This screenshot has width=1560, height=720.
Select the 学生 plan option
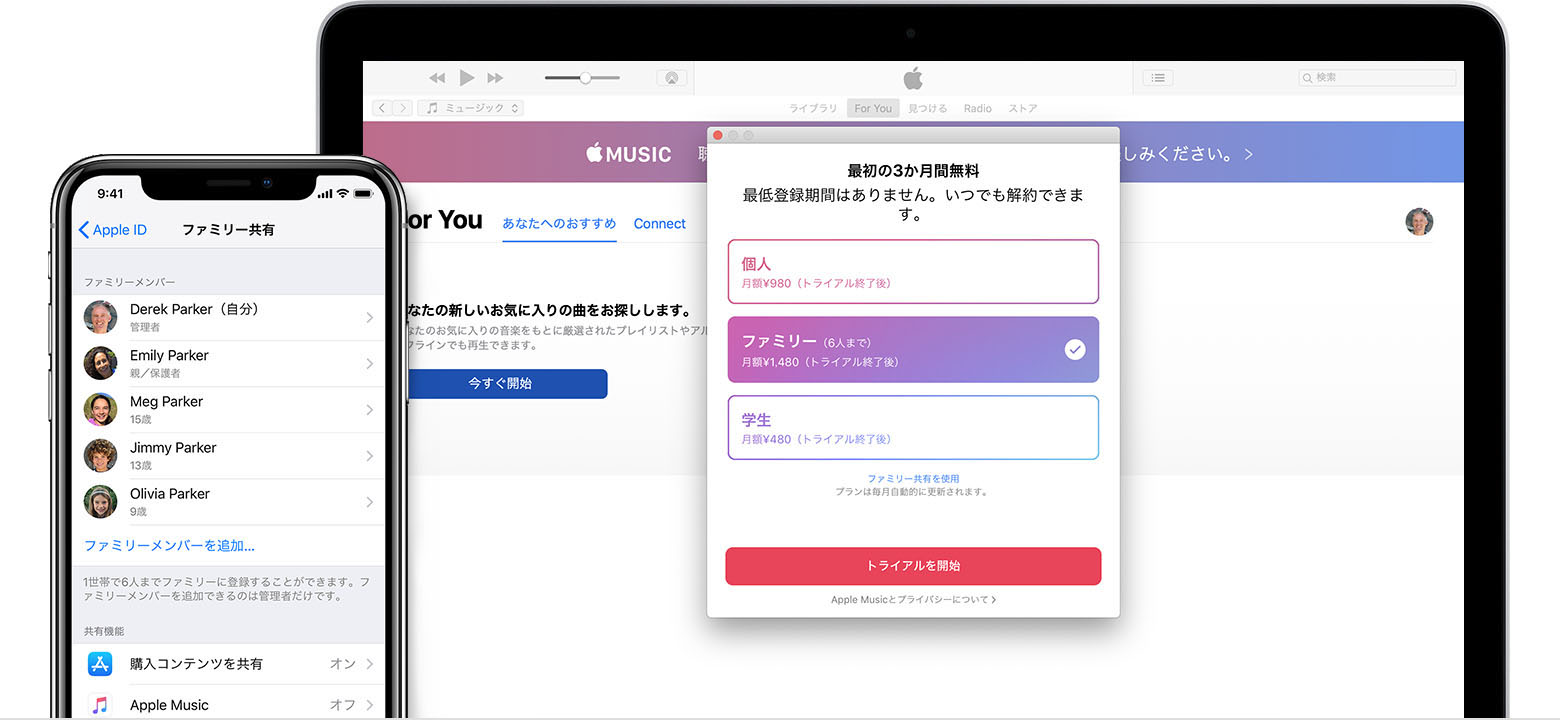click(x=913, y=427)
